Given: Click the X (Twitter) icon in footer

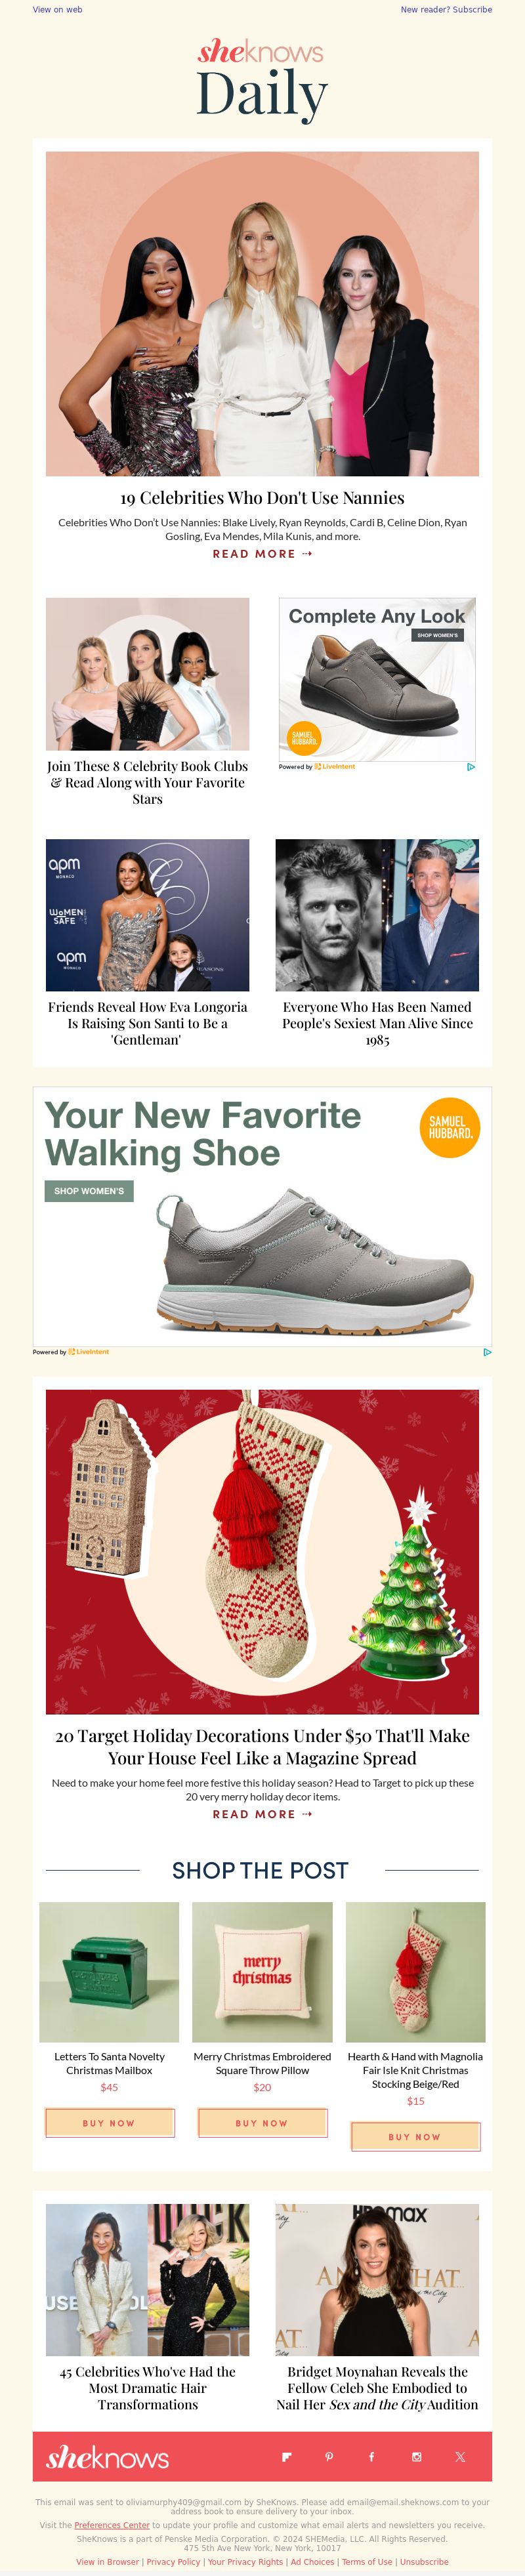Looking at the screenshot, I should pyautogui.click(x=460, y=2456).
